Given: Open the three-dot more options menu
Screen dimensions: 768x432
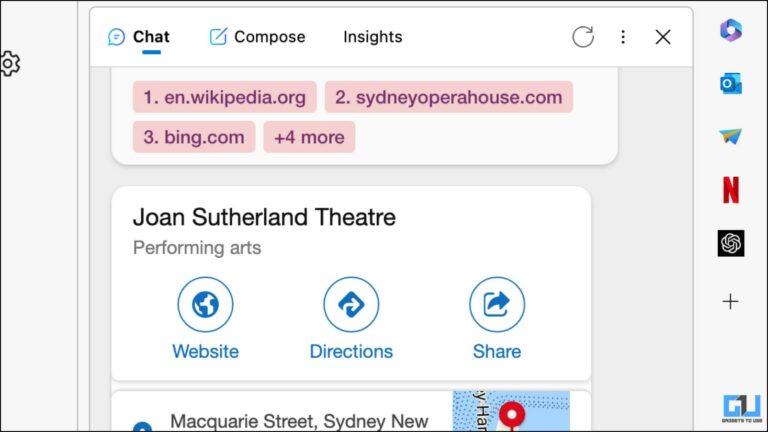Looking at the screenshot, I should pos(623,37).
